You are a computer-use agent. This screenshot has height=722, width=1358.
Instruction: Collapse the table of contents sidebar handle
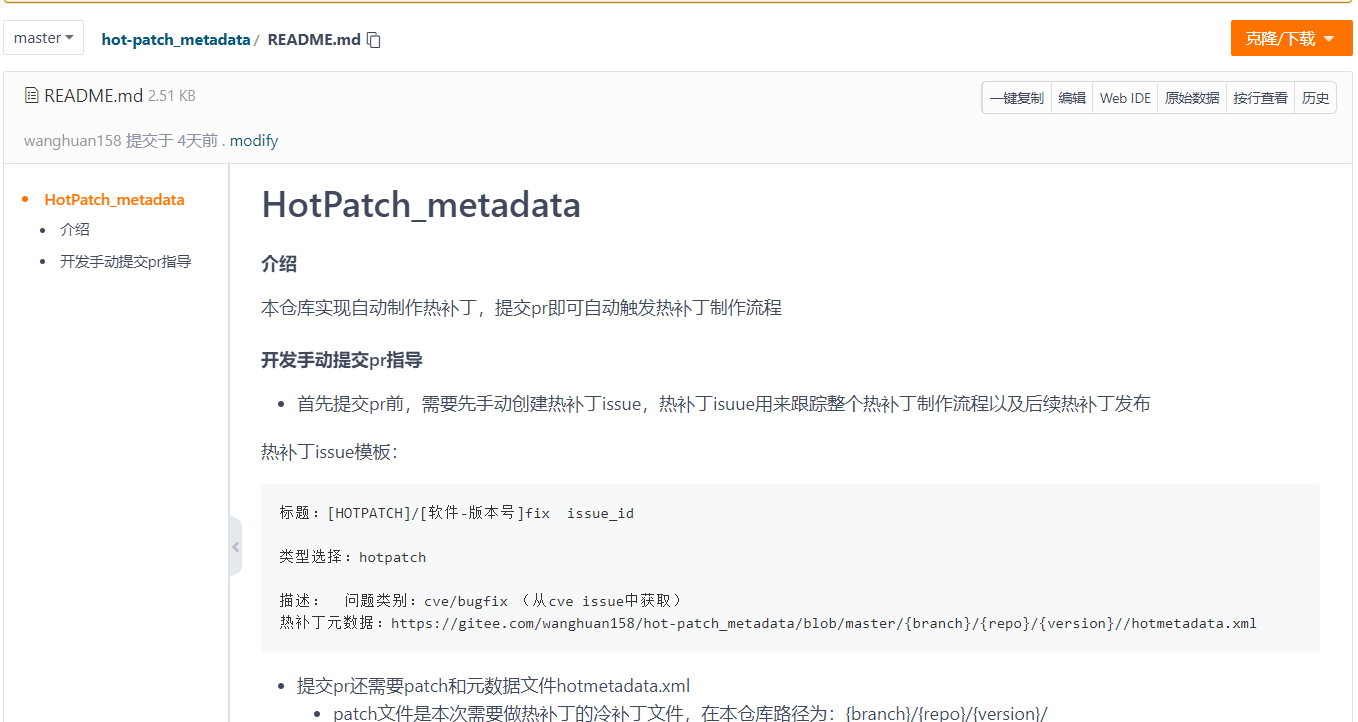235,547
